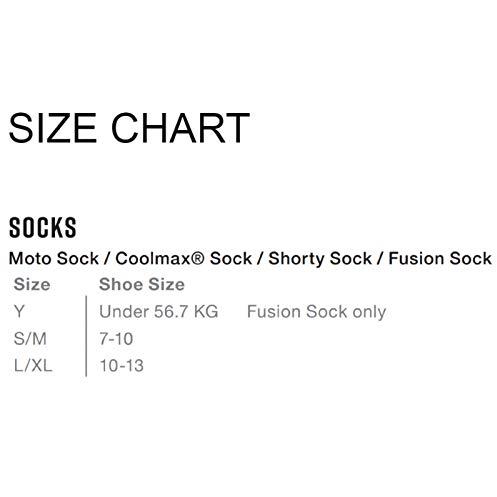Click the Shoe Size column header
This screenshot has width=497, height=497.
tap(142, 285)
